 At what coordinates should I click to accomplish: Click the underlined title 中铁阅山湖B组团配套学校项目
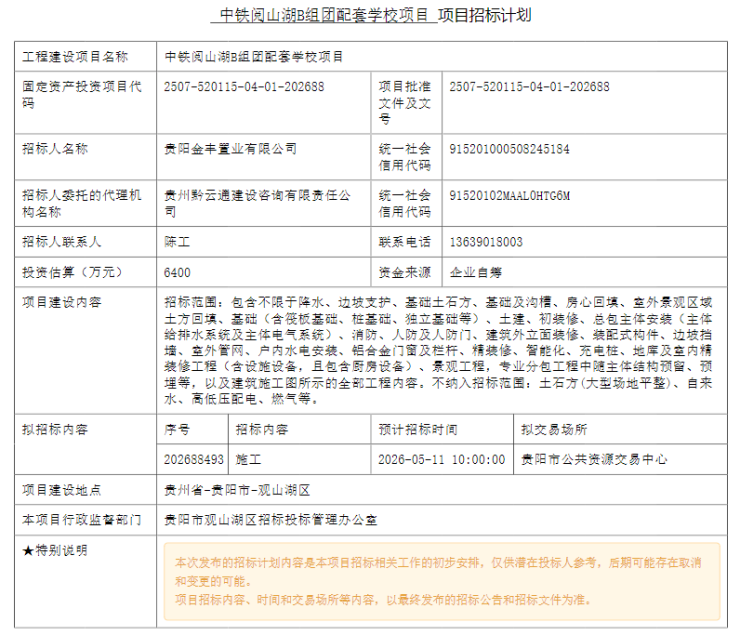[324, 16]
